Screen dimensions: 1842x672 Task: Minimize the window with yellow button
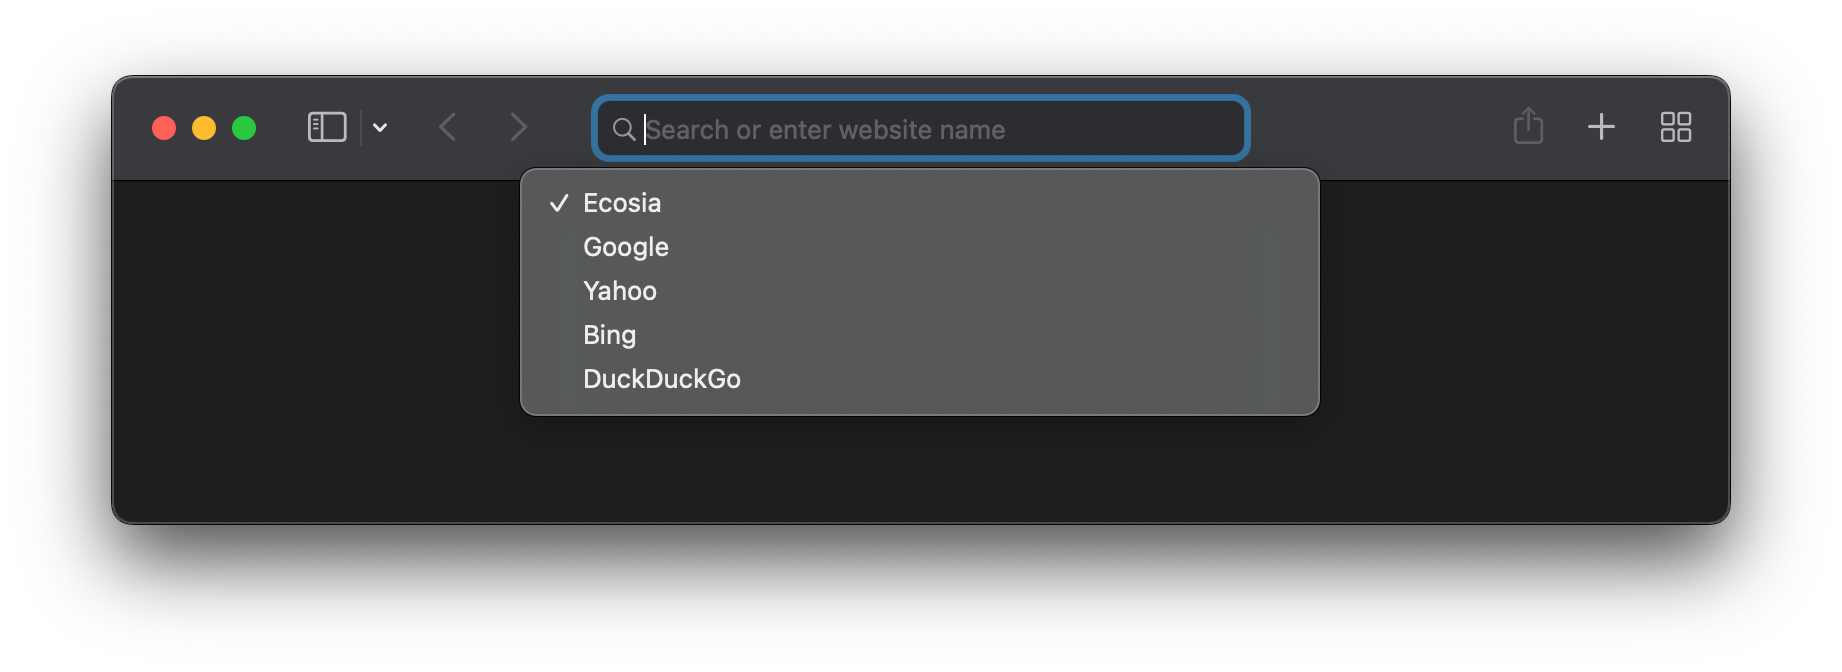(204, 128)
